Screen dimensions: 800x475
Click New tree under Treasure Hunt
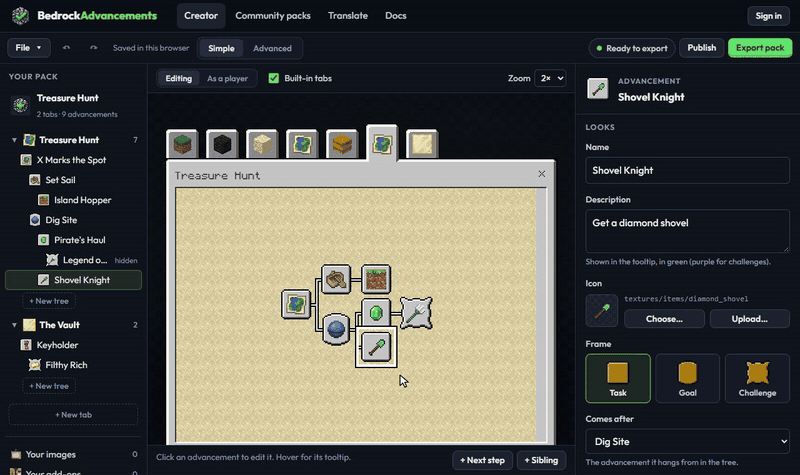click(49, 301)
